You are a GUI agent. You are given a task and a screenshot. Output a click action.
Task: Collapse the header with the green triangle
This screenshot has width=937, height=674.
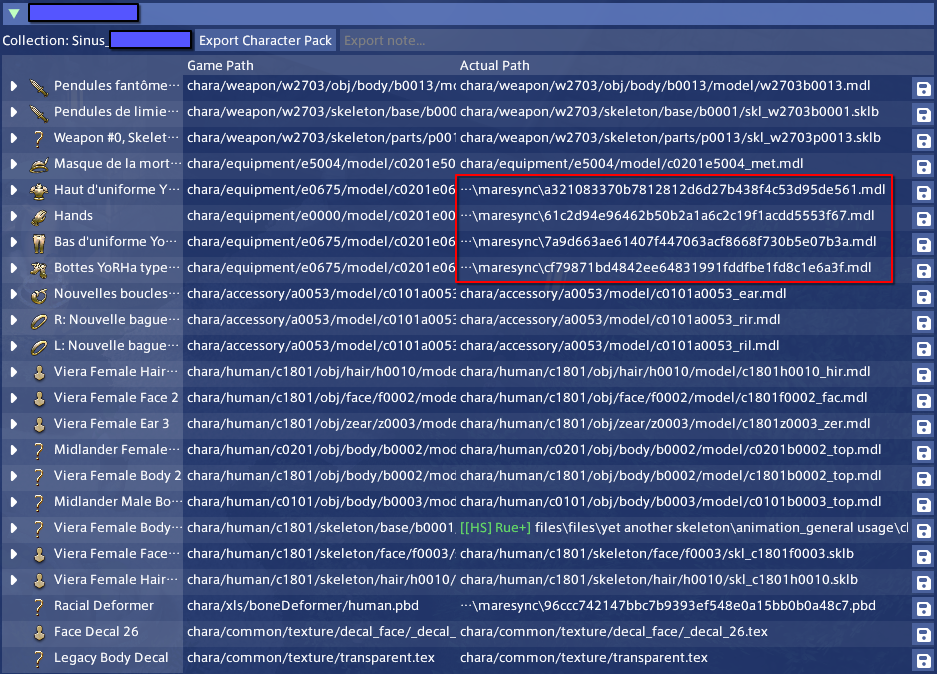[14, 13]
